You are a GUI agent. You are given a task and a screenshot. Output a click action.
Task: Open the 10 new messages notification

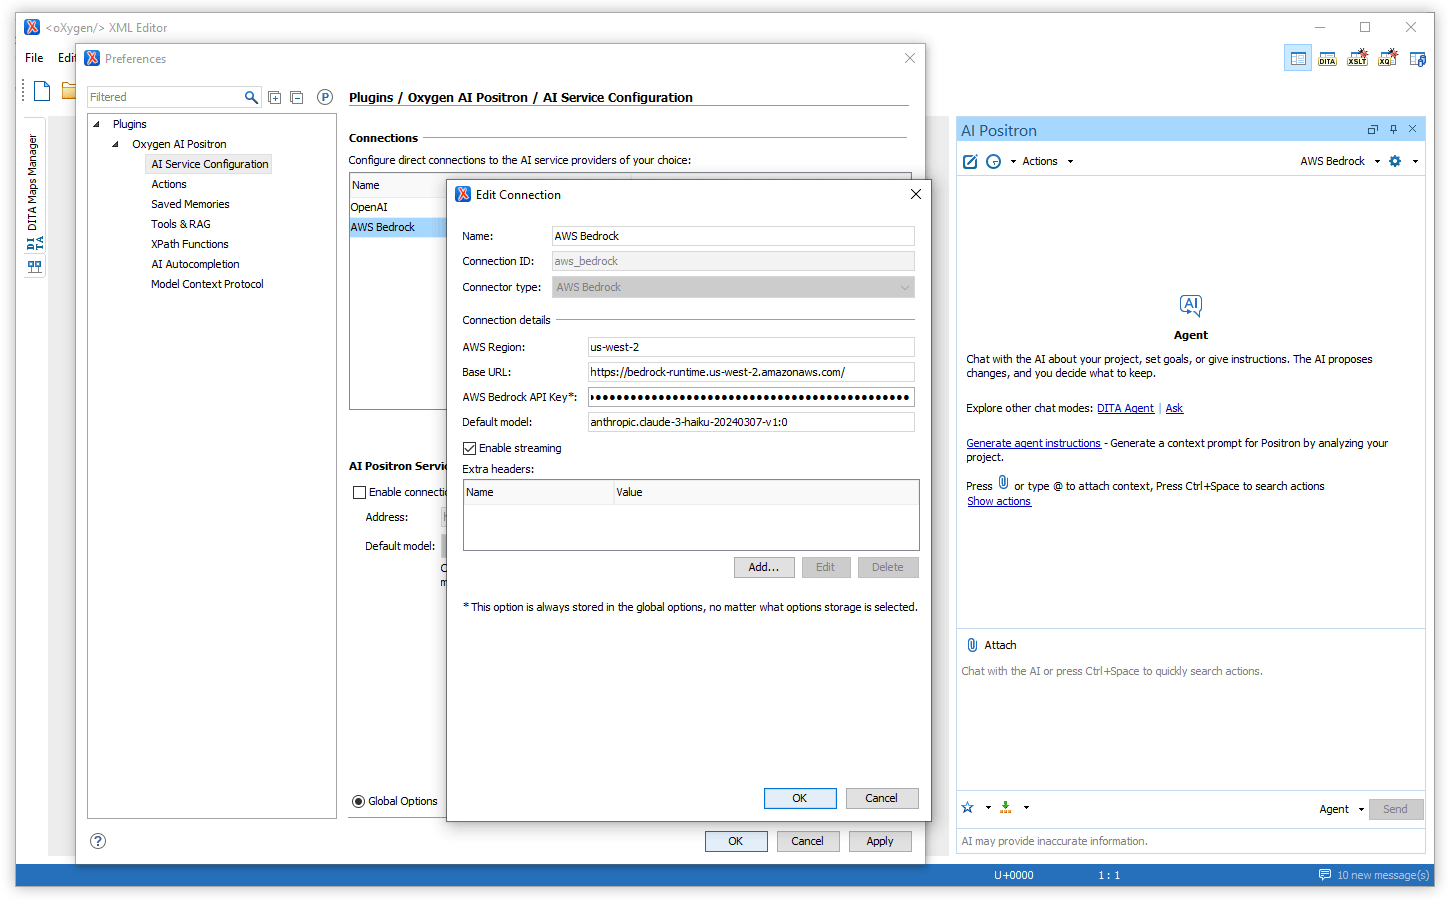pyautogui.click(x=1373, y=875)
